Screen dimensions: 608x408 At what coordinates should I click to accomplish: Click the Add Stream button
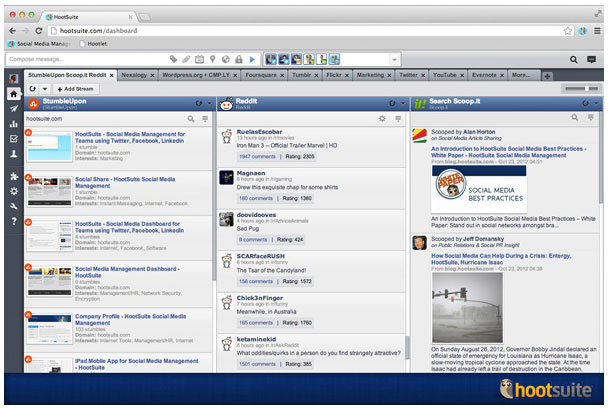75,89
